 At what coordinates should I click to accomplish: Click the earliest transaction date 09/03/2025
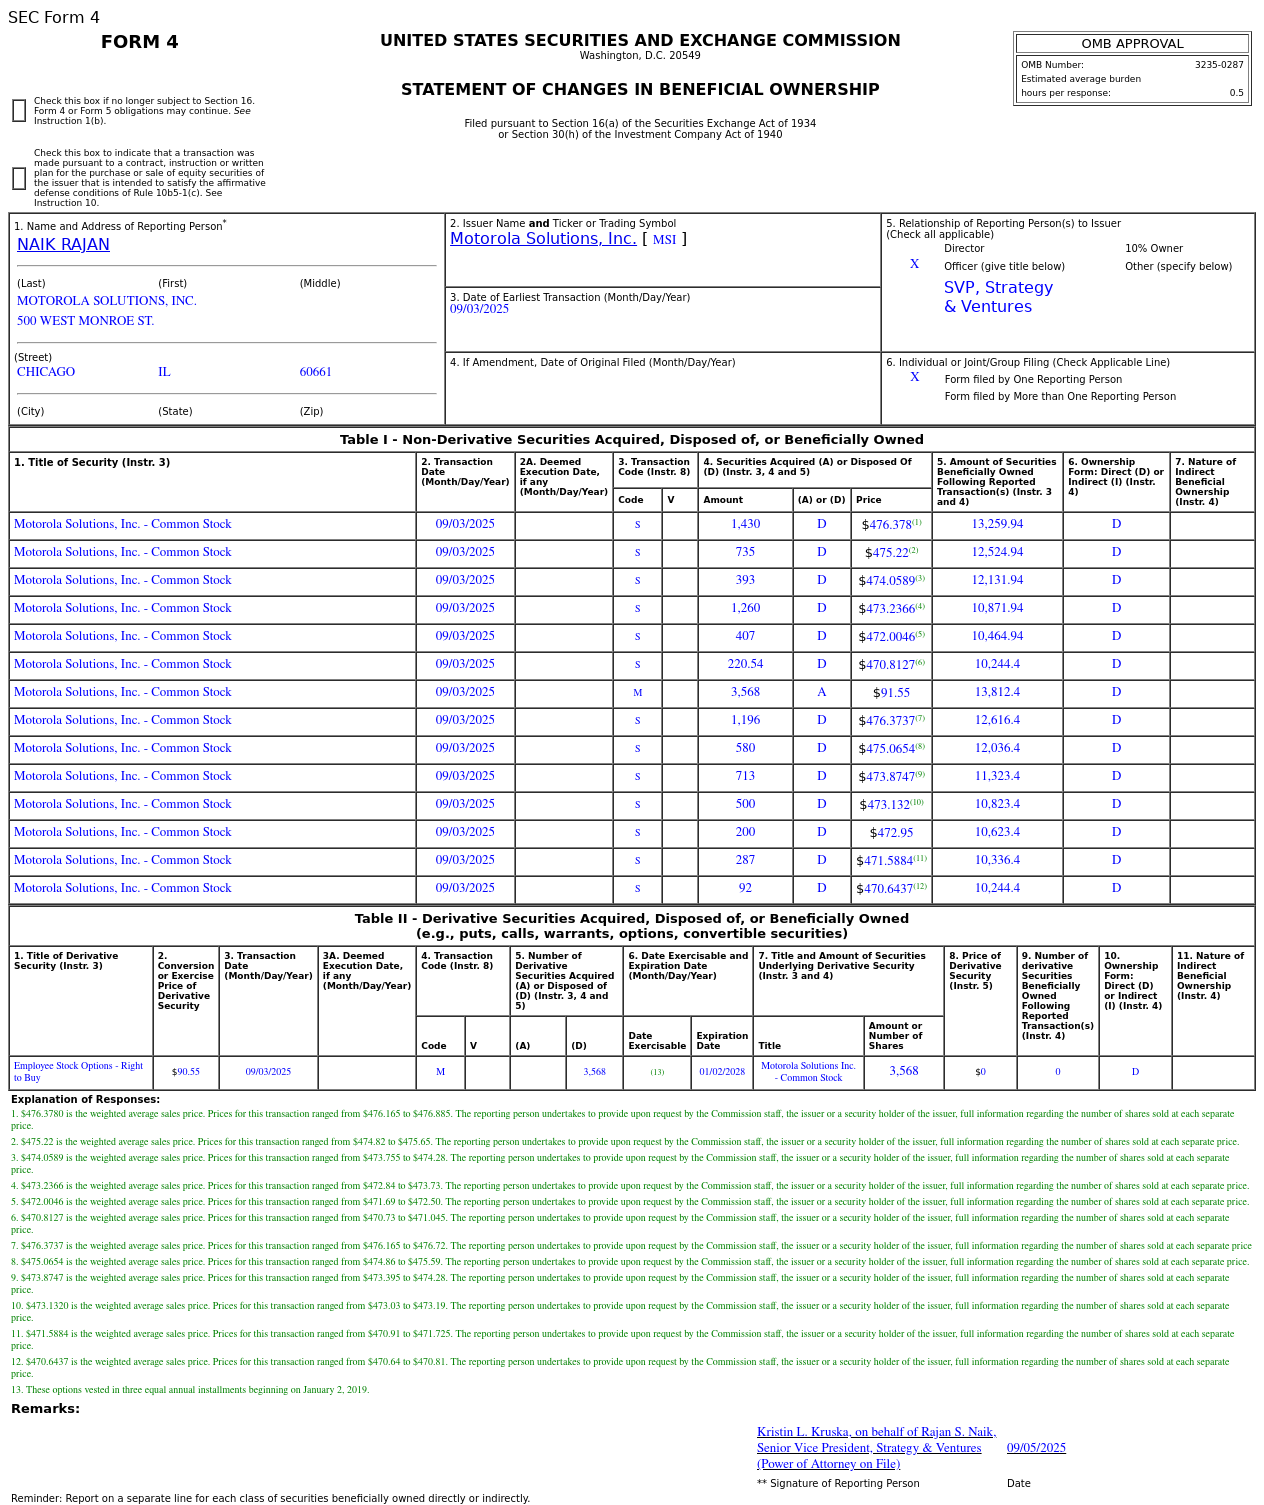point(479,309)
